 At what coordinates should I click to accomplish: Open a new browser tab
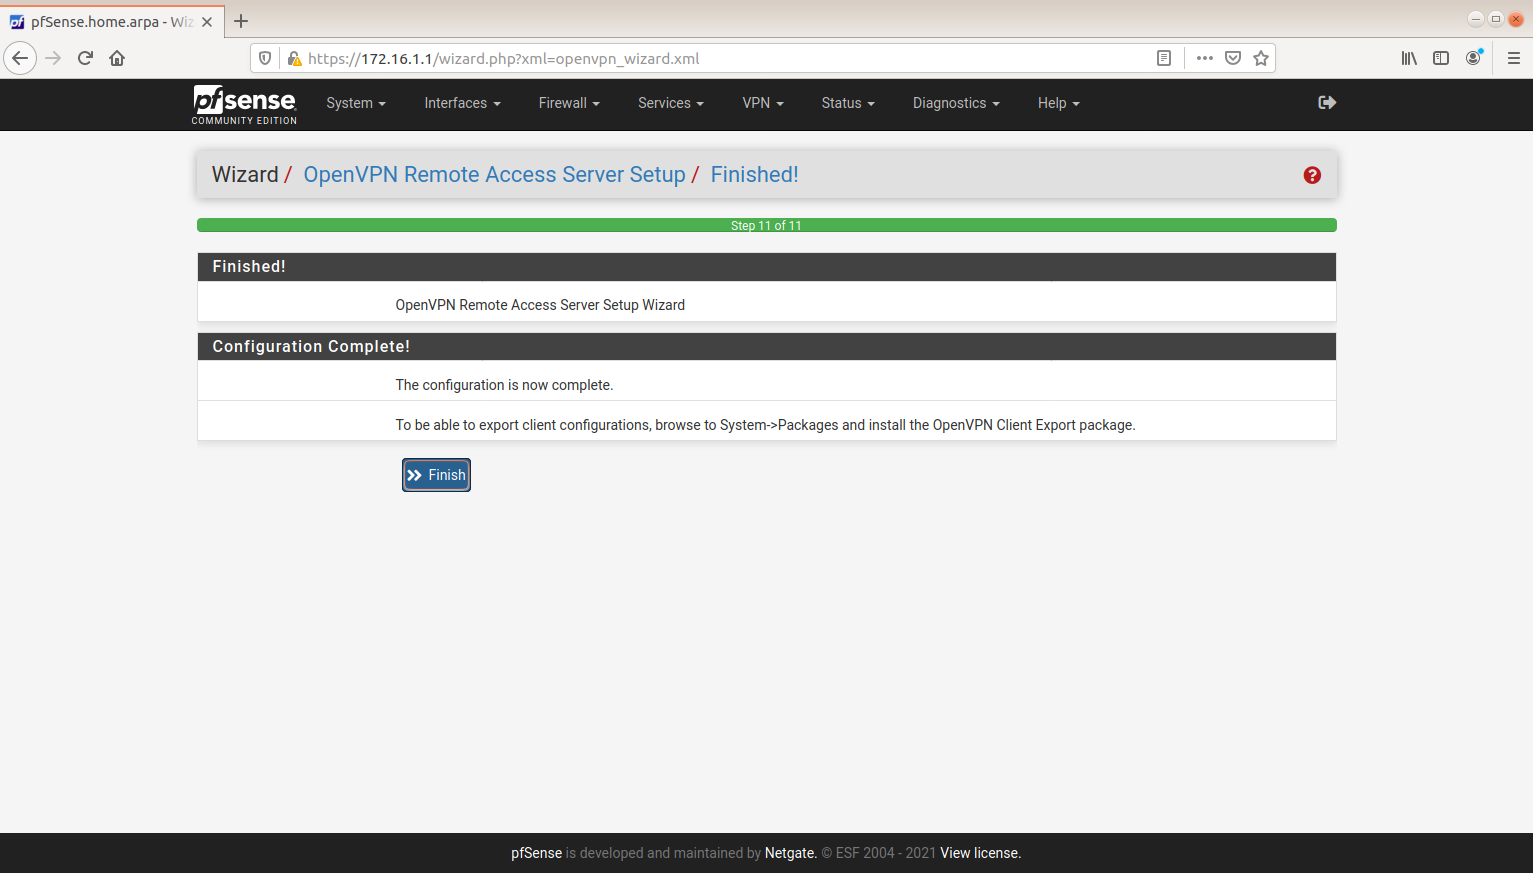pyautogui.click(x=241, y=21)
